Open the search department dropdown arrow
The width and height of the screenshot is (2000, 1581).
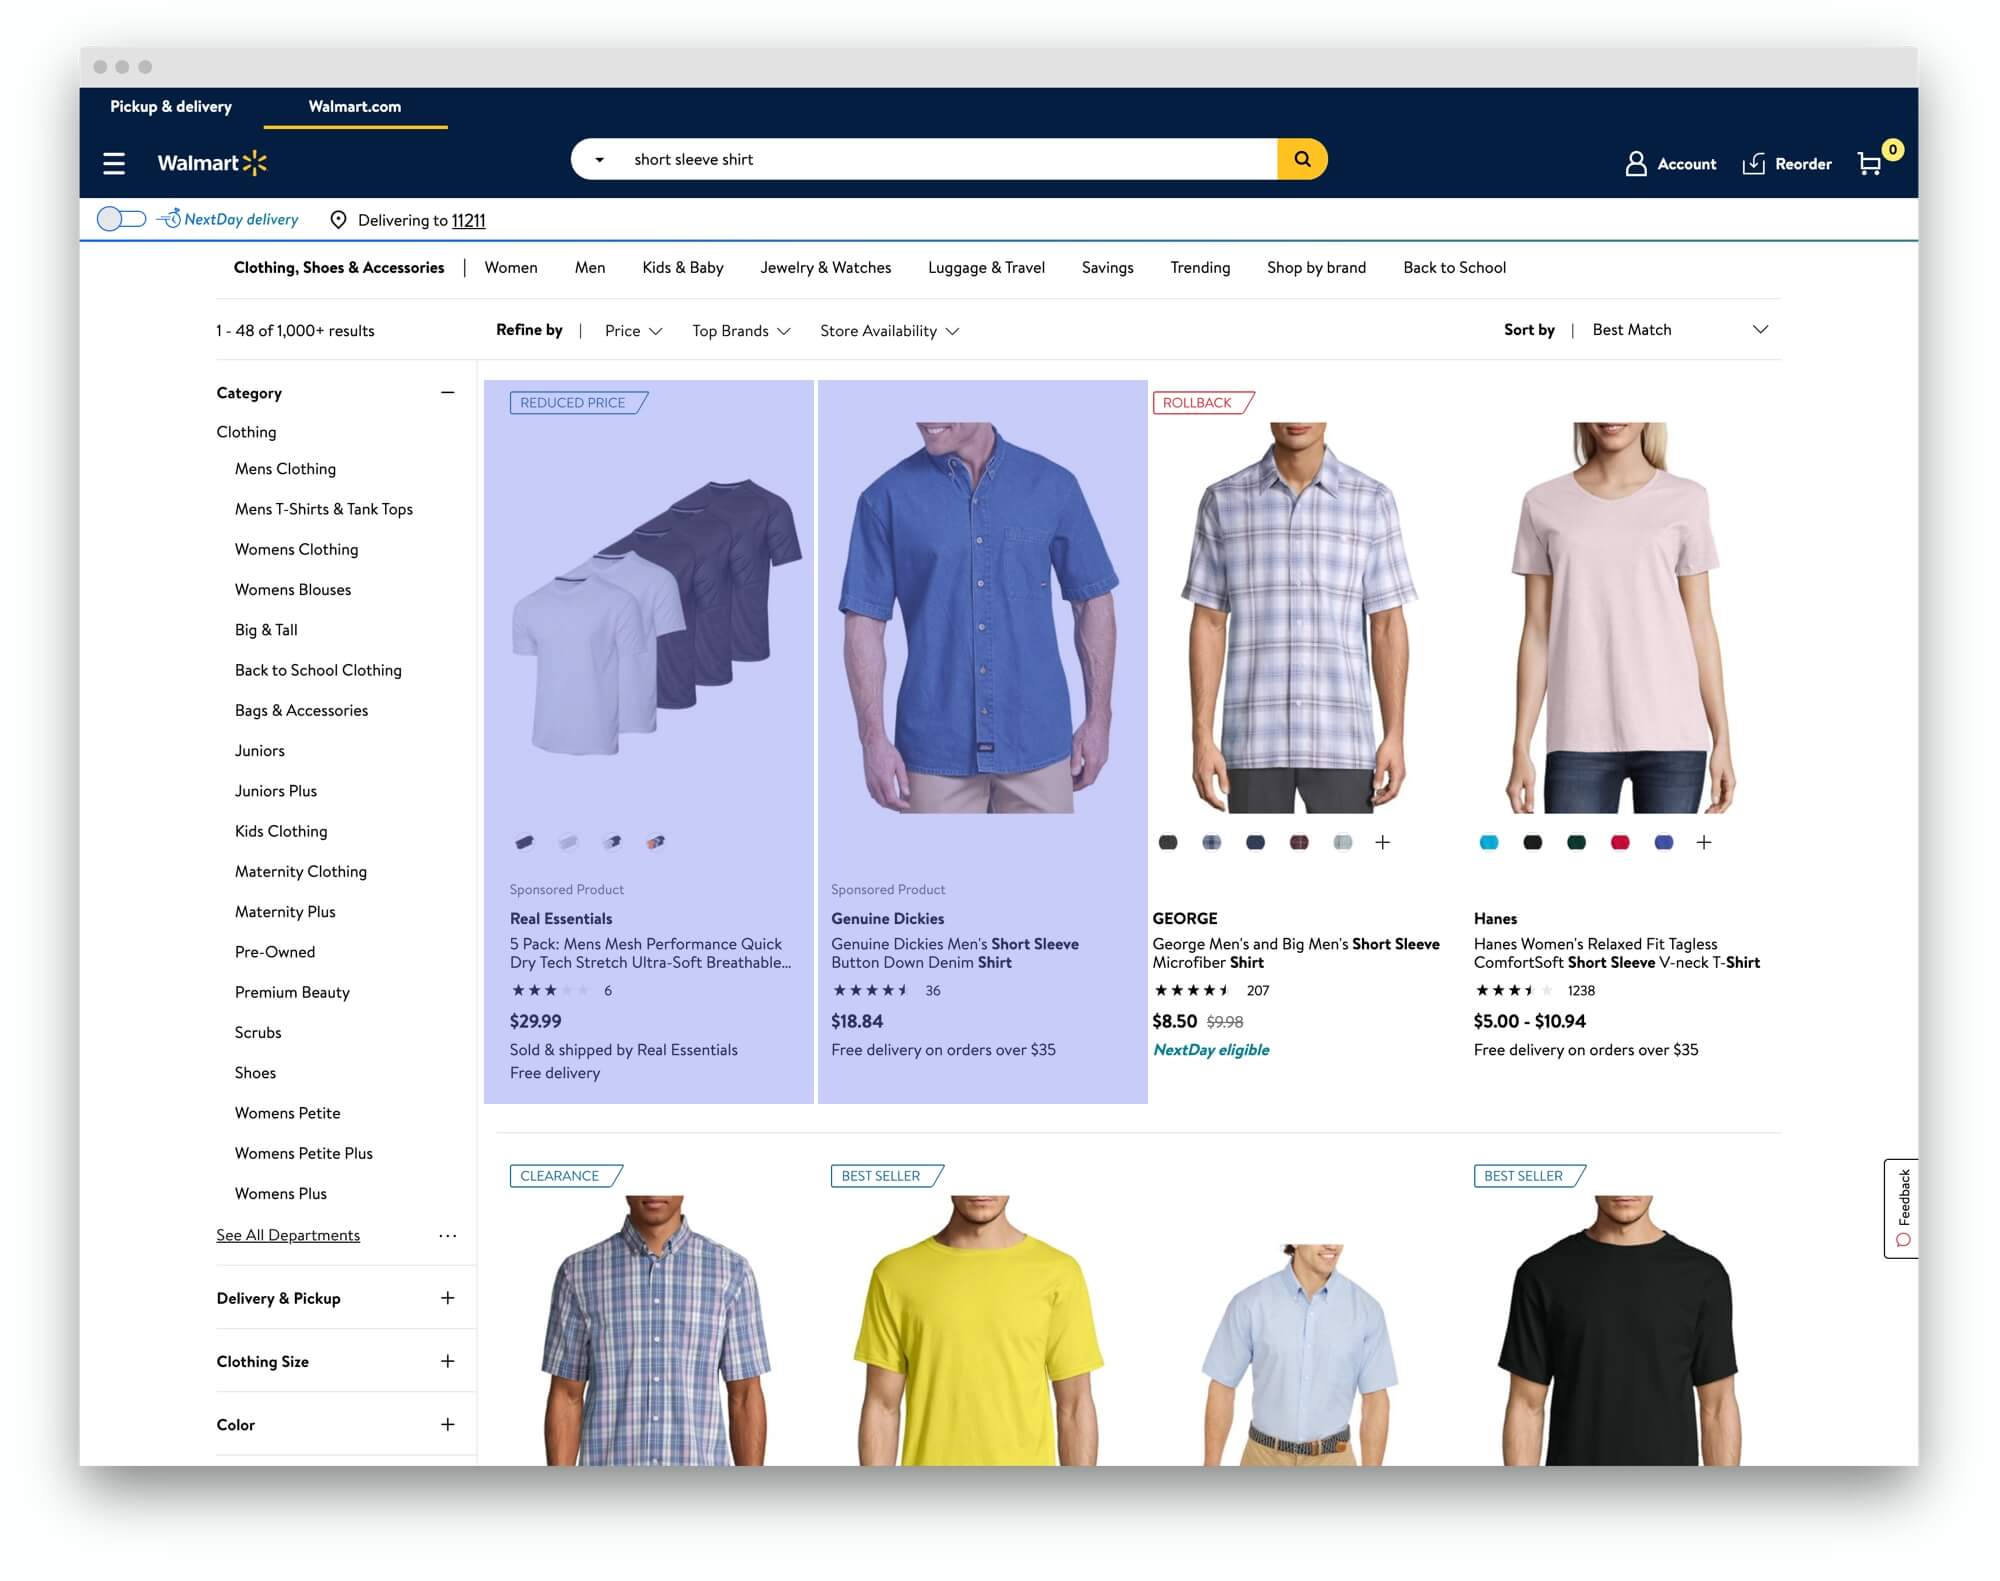tap(600, 160)
